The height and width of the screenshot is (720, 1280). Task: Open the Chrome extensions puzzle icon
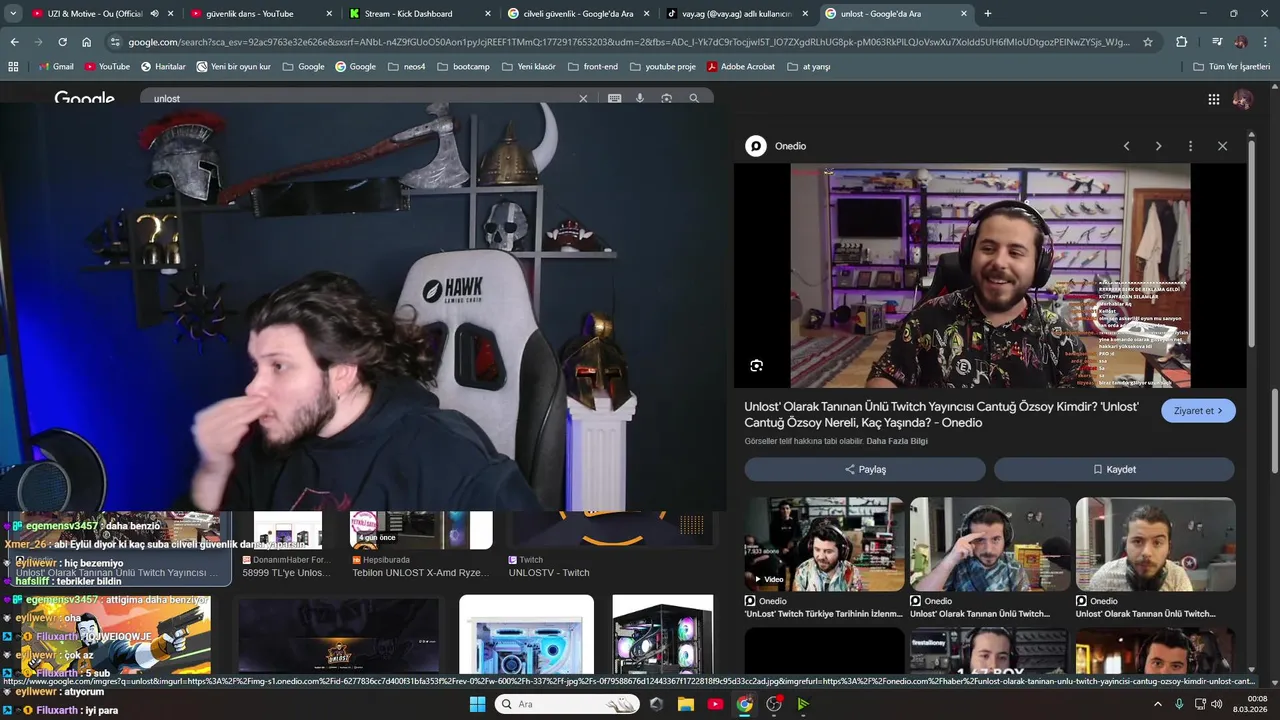pyautogui.click(x=1182, y=42)
